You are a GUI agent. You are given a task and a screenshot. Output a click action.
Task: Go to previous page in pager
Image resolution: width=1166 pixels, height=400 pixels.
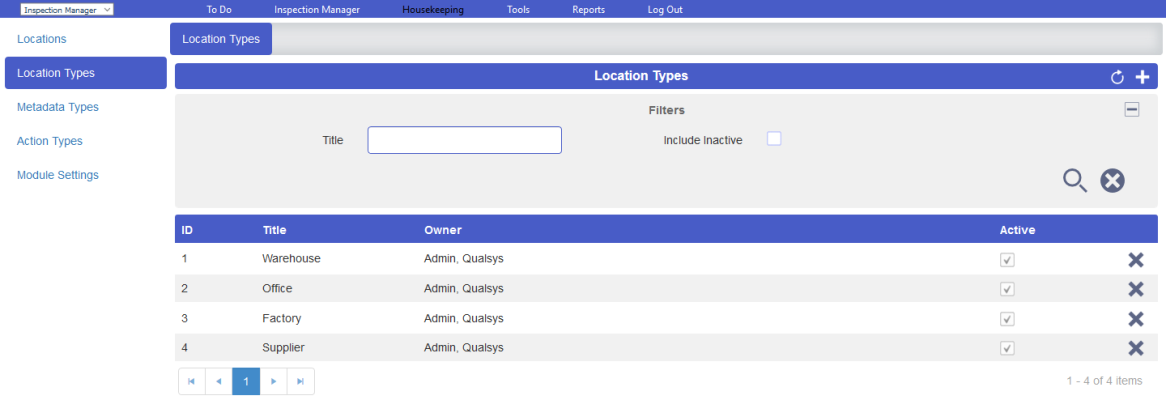click(x=219, y=381)
